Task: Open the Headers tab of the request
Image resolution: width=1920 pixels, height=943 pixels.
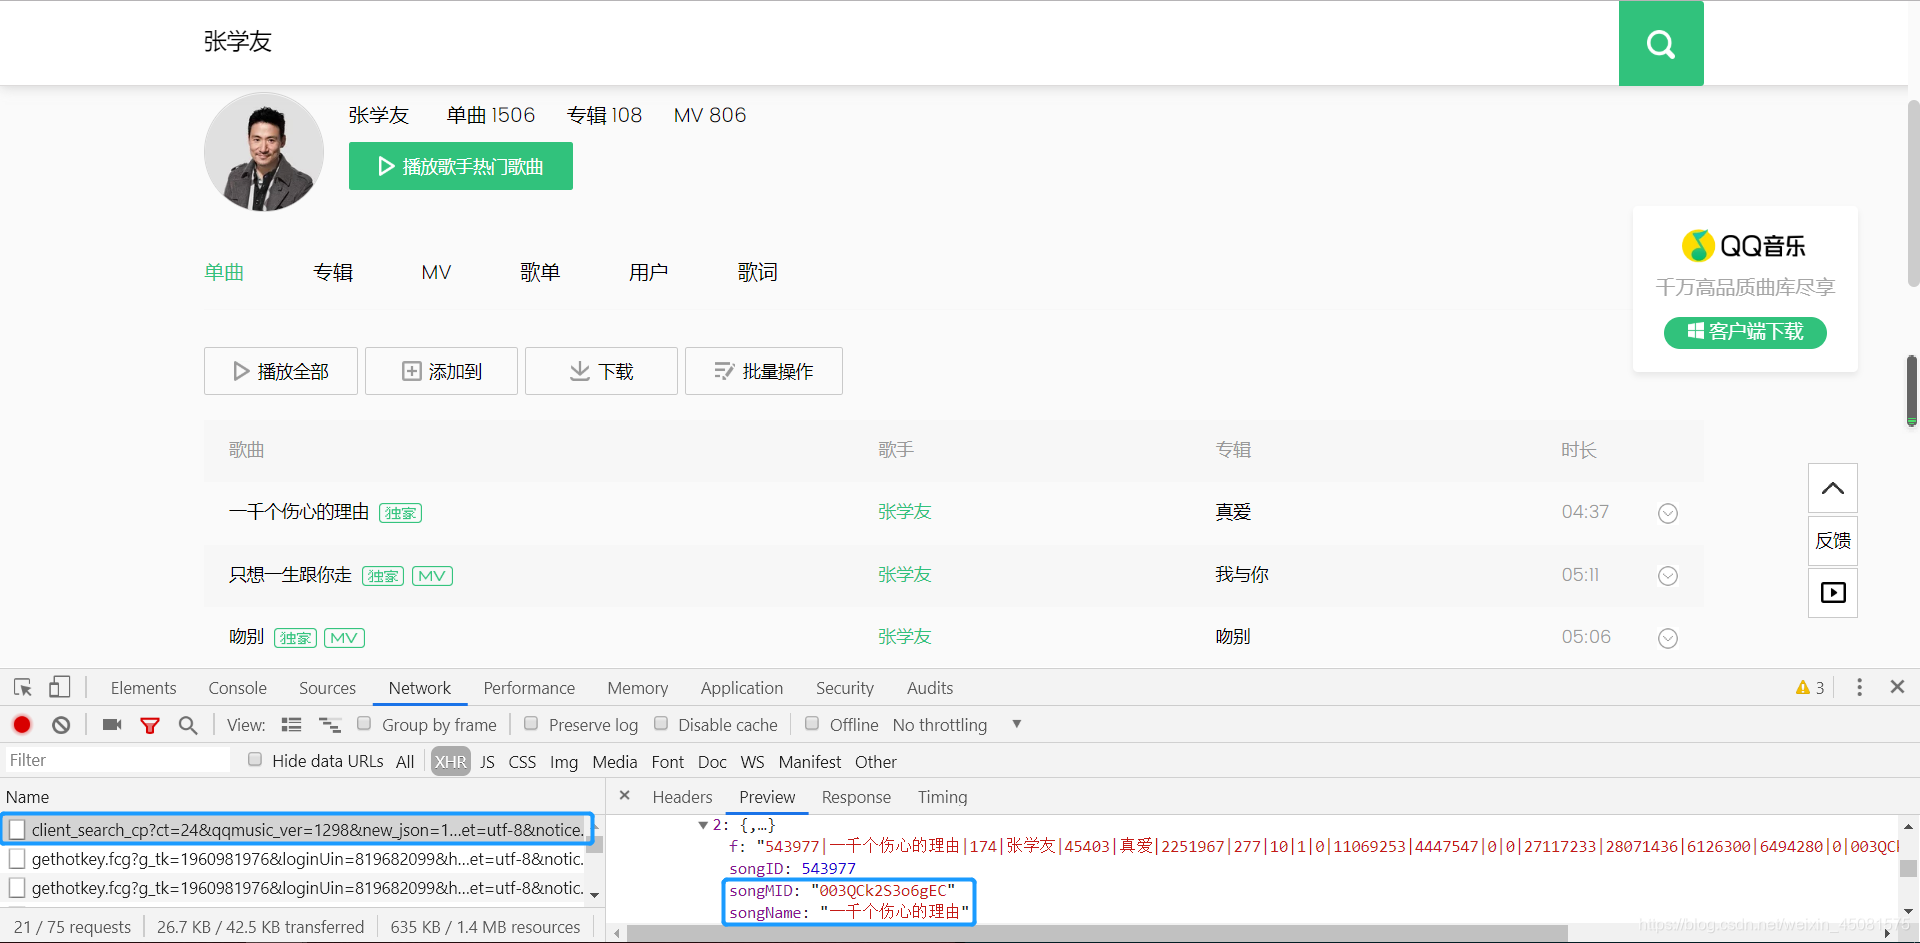Action: tap(682, 797)
